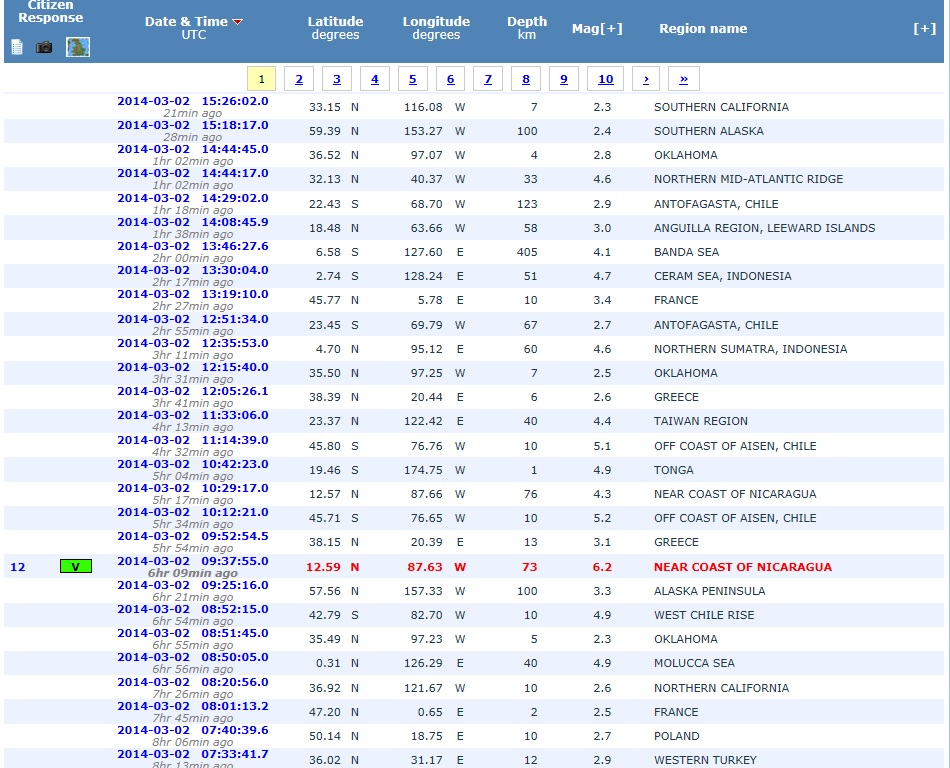Open the 07:40:39.6 Poland event
Image resolution: width=950 pixels, height=768 pixels.
click(x=193, y=730)
